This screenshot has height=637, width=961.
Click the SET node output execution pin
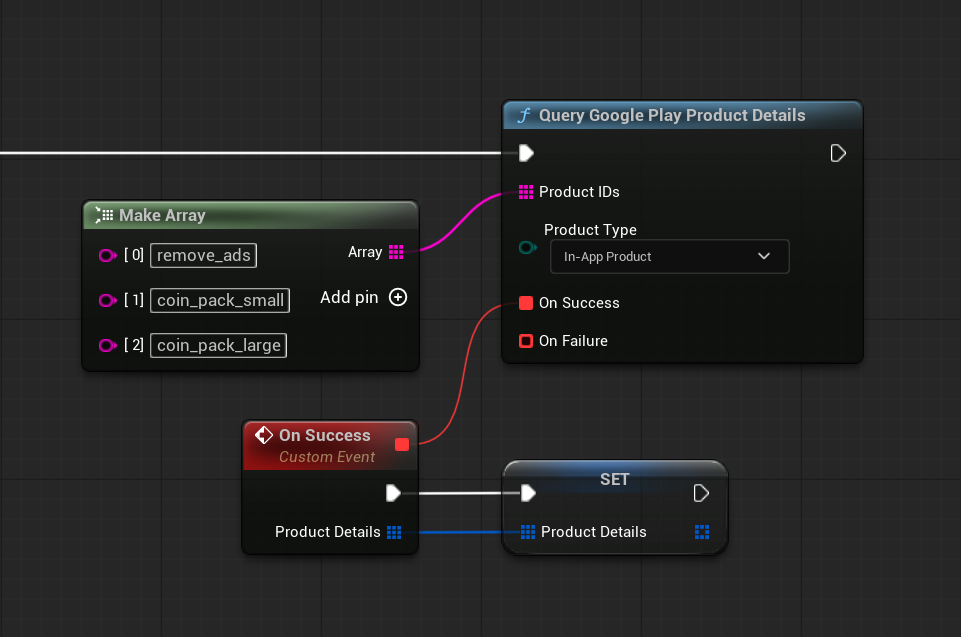click(x=701, y=493)
